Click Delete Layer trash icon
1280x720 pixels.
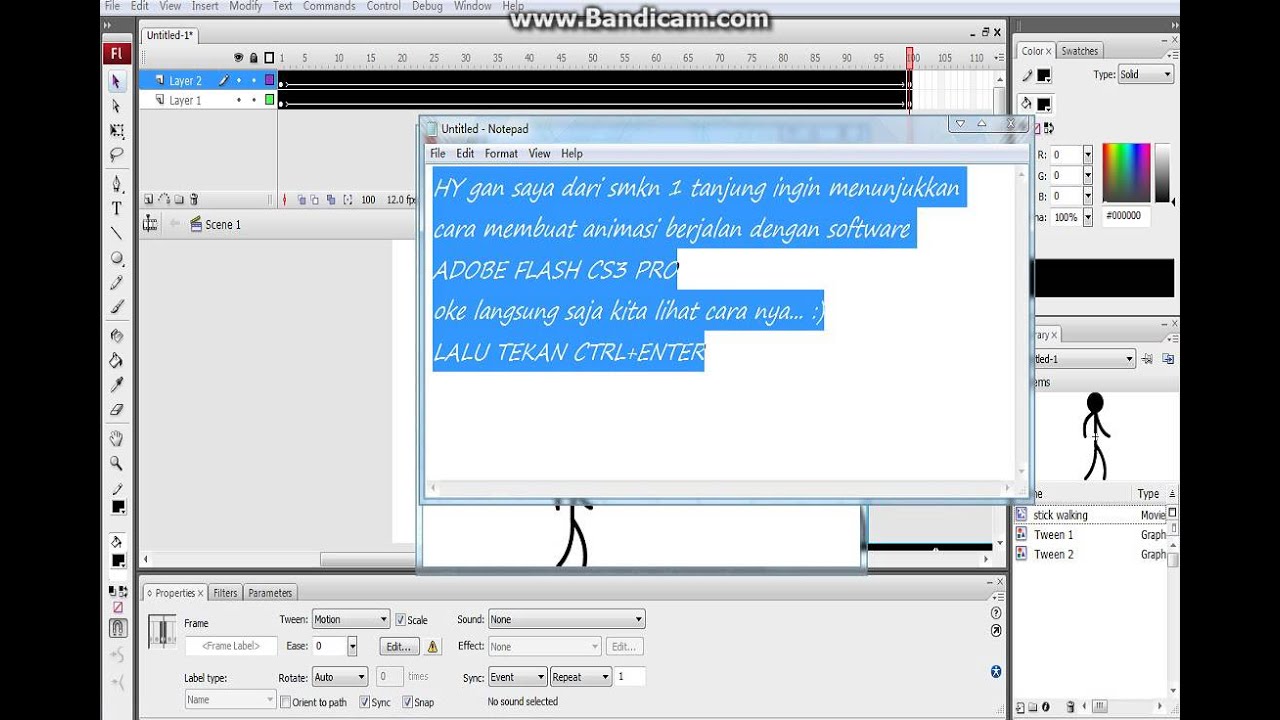coord(194,200)
